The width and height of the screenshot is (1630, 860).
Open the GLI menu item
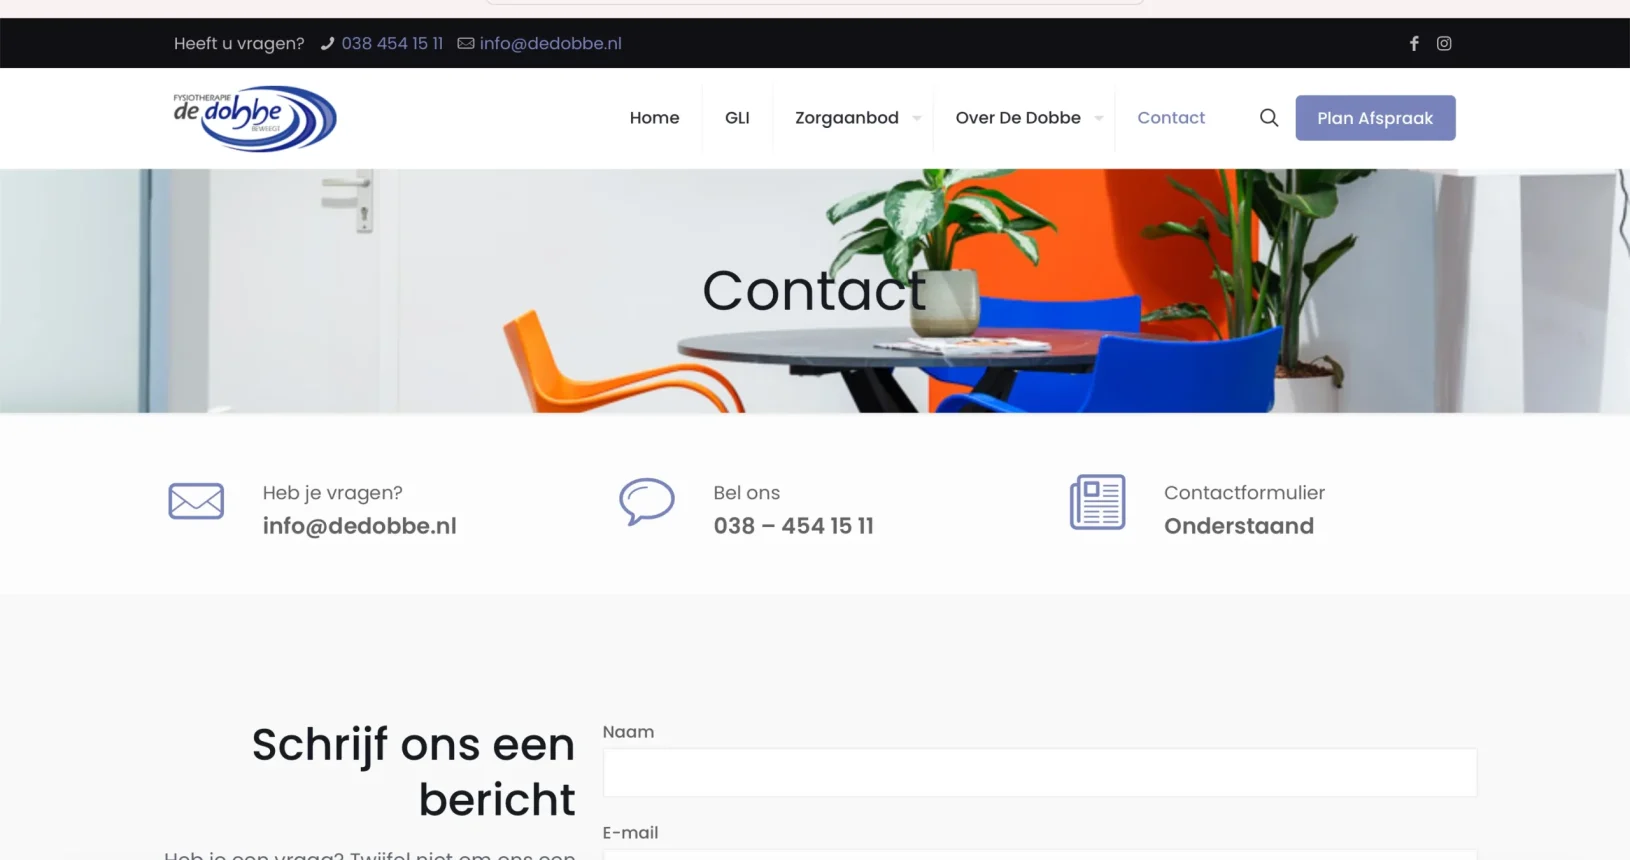click(737, 118)
